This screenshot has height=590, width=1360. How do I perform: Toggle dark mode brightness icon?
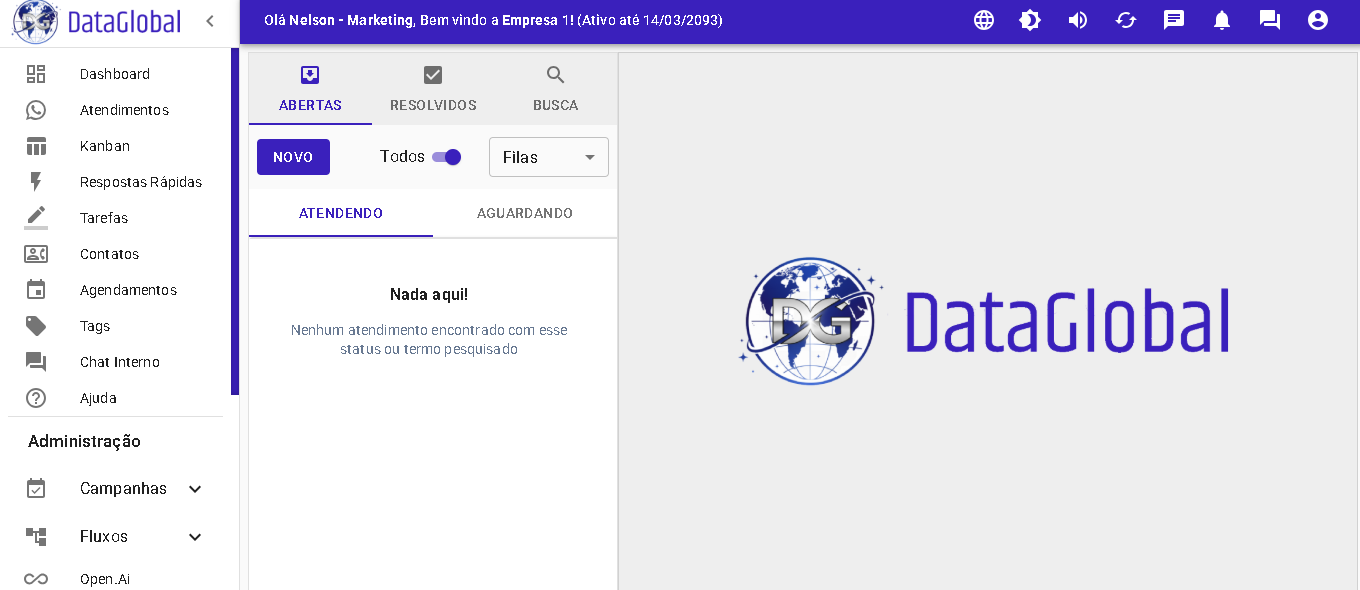[x=1030, y=20]
